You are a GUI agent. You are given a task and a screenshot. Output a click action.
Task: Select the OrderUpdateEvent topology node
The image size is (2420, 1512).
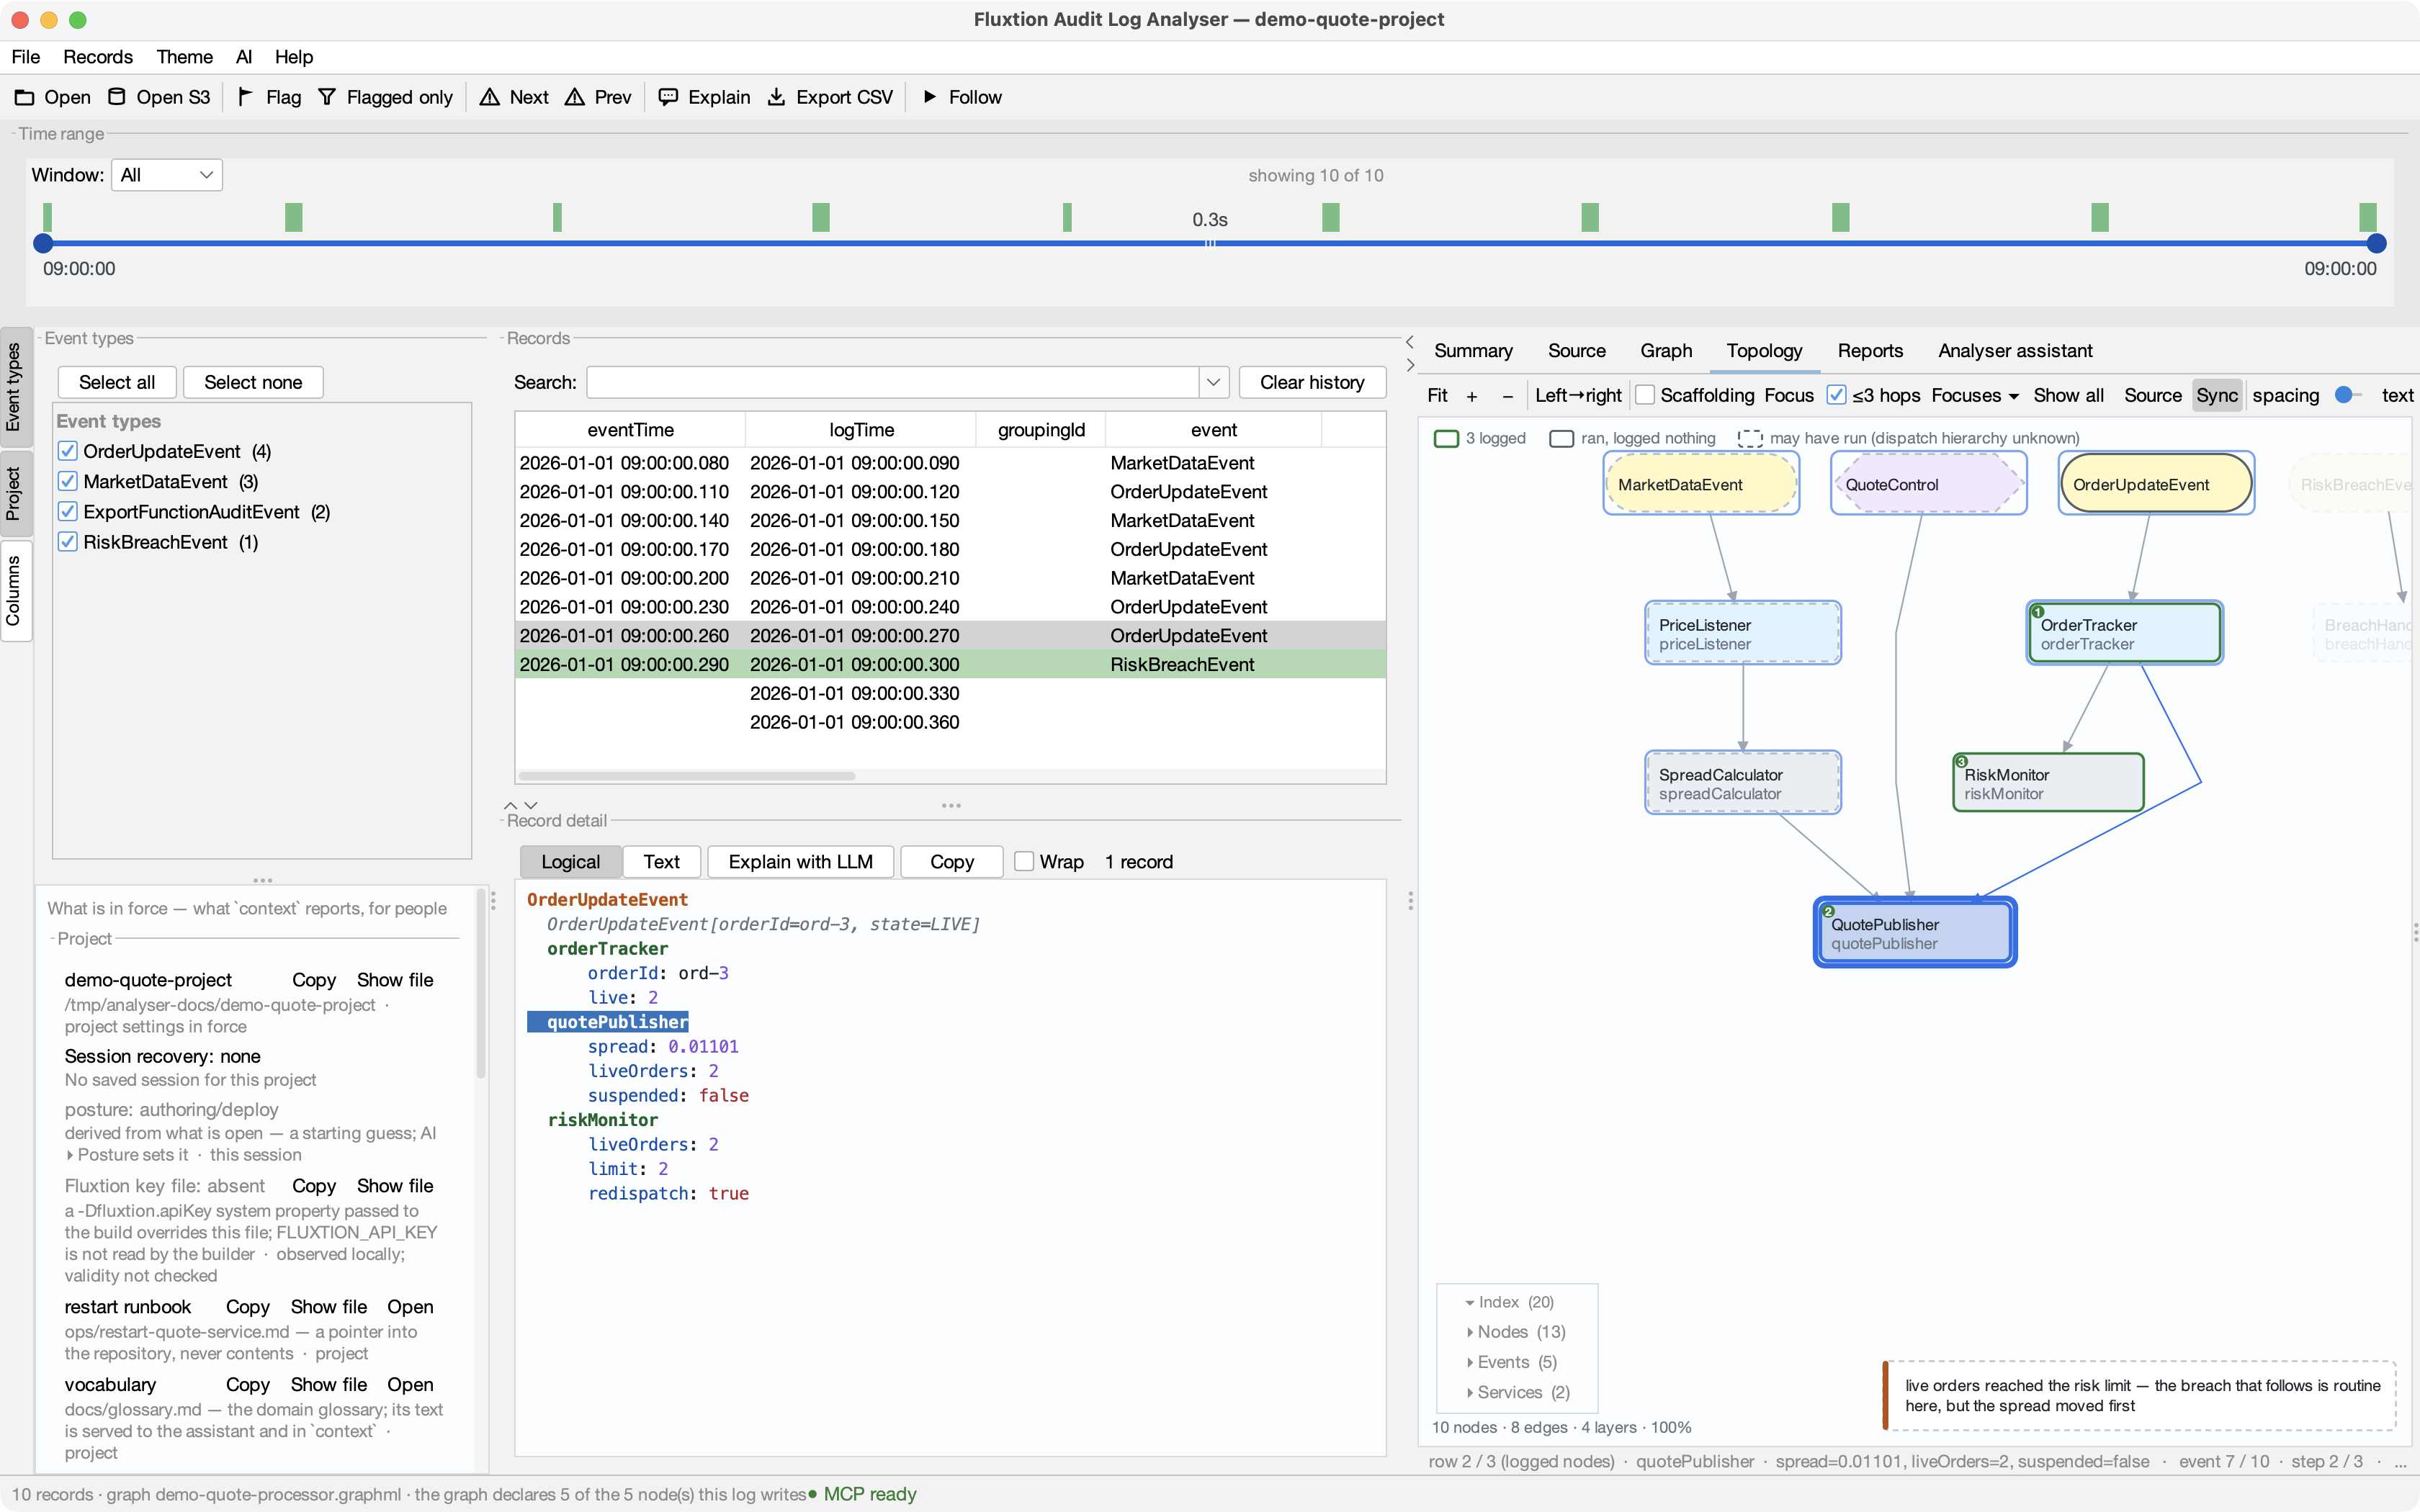[2156, 484]
